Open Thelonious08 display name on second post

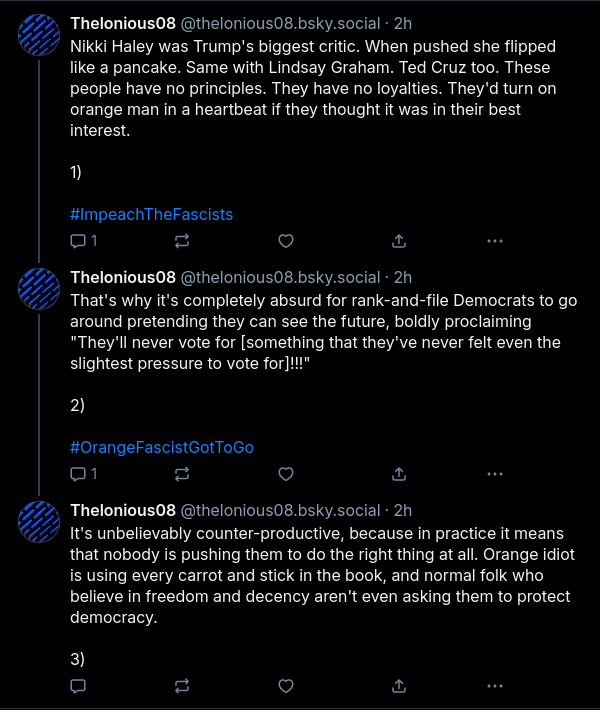(123, 277)
